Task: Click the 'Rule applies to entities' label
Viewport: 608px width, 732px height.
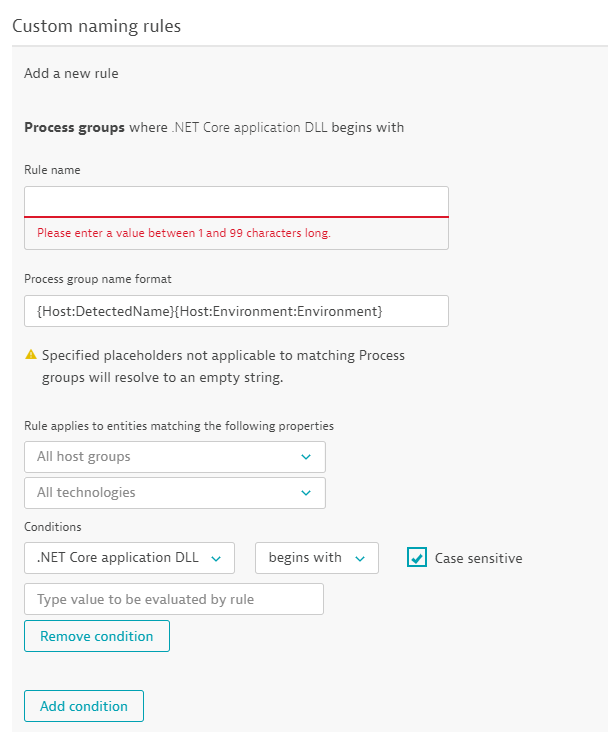Action: coord(179,426)
